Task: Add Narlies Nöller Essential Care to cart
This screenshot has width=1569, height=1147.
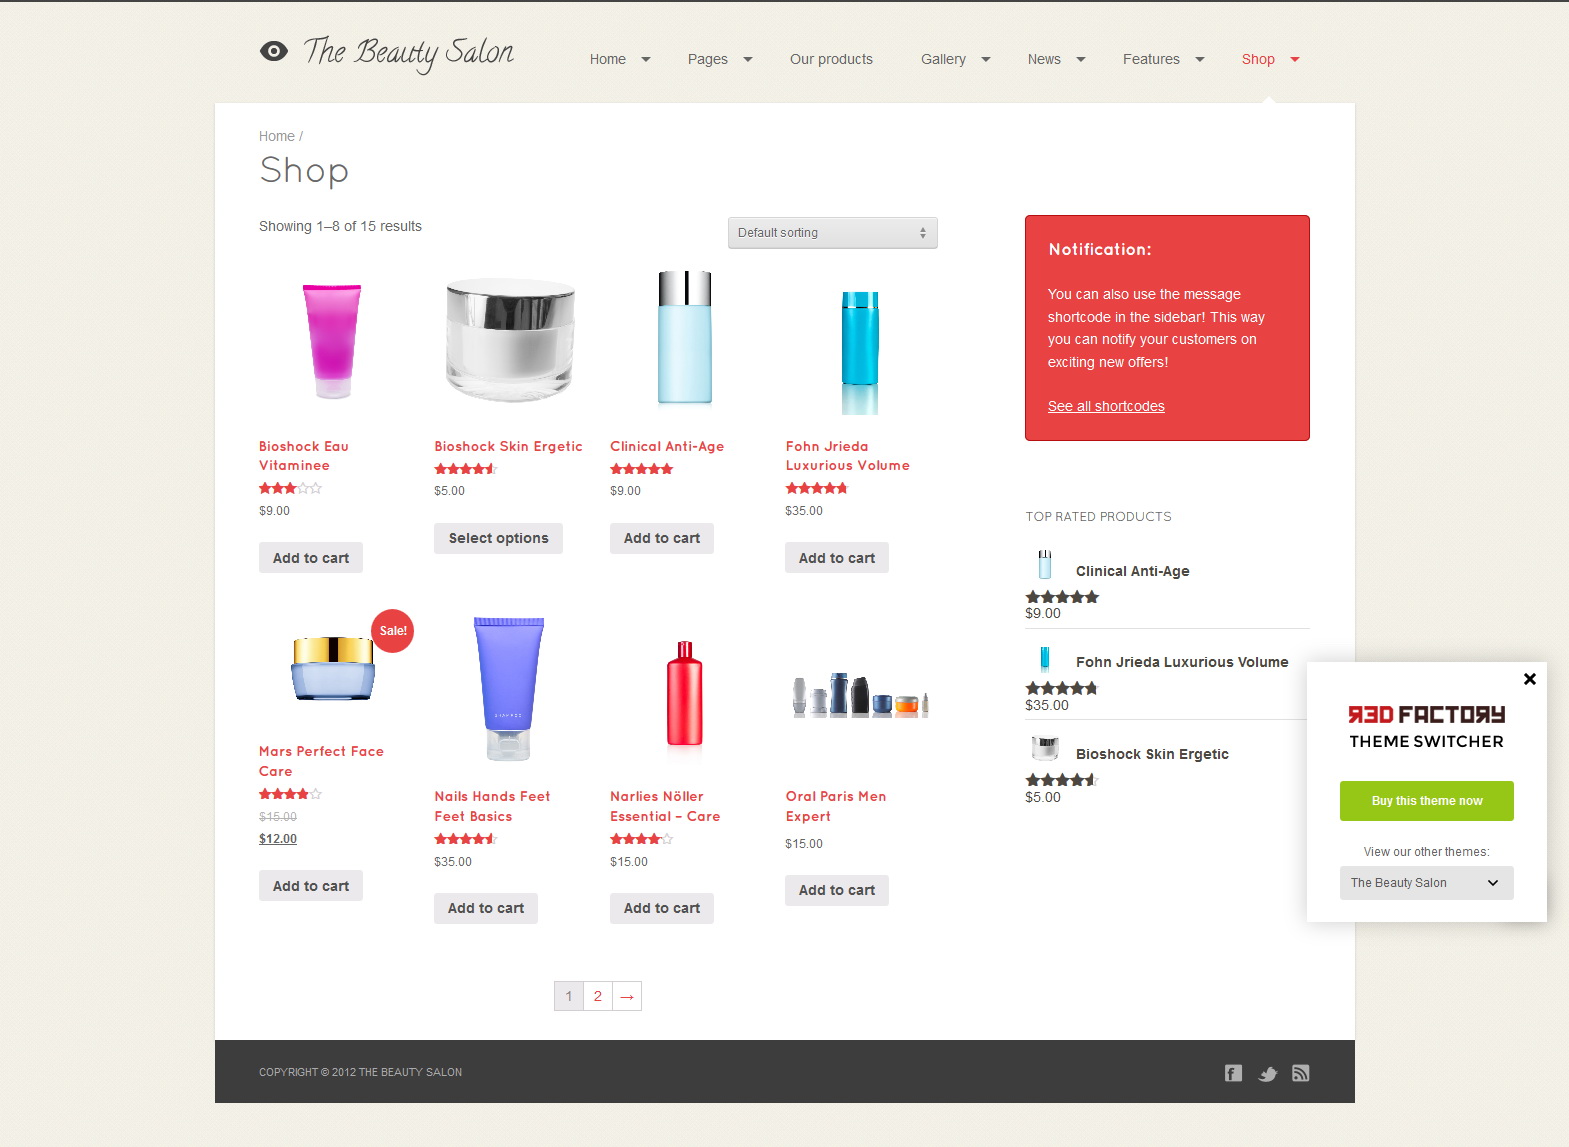Action: (662, 908)
